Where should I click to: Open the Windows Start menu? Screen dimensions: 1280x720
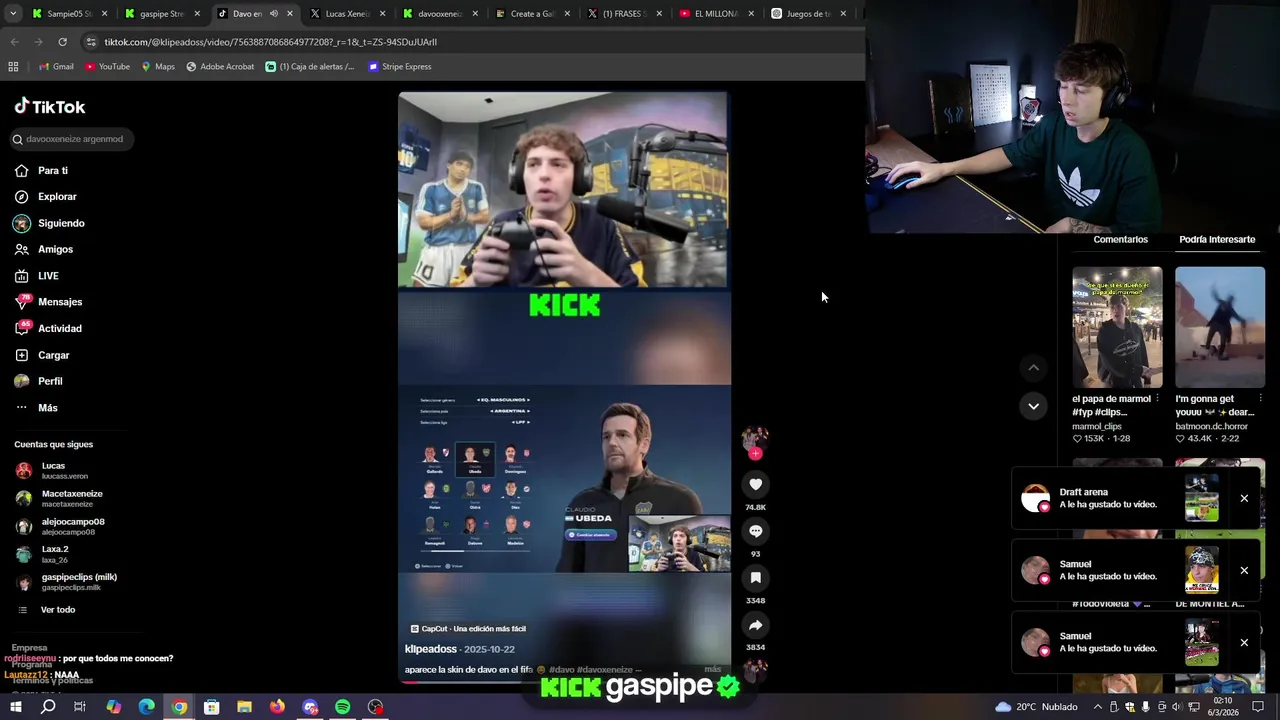(15, 707)
